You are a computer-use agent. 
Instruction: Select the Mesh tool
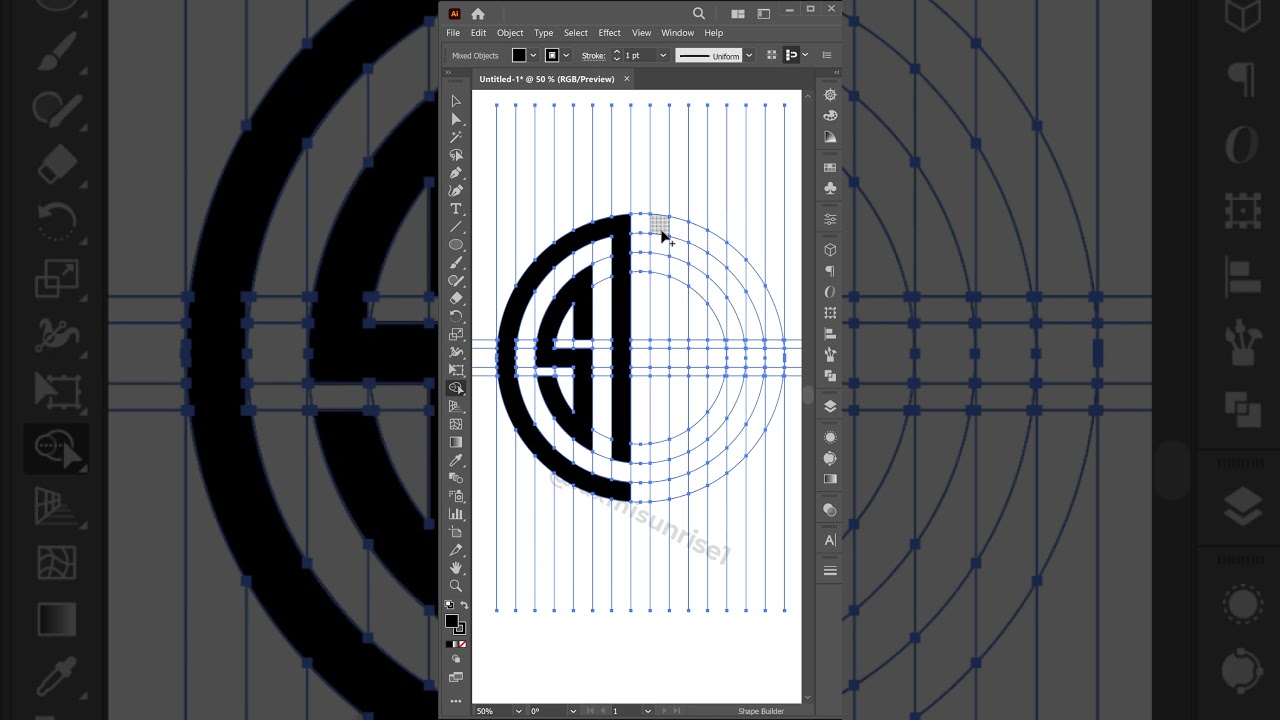(456, 424)
